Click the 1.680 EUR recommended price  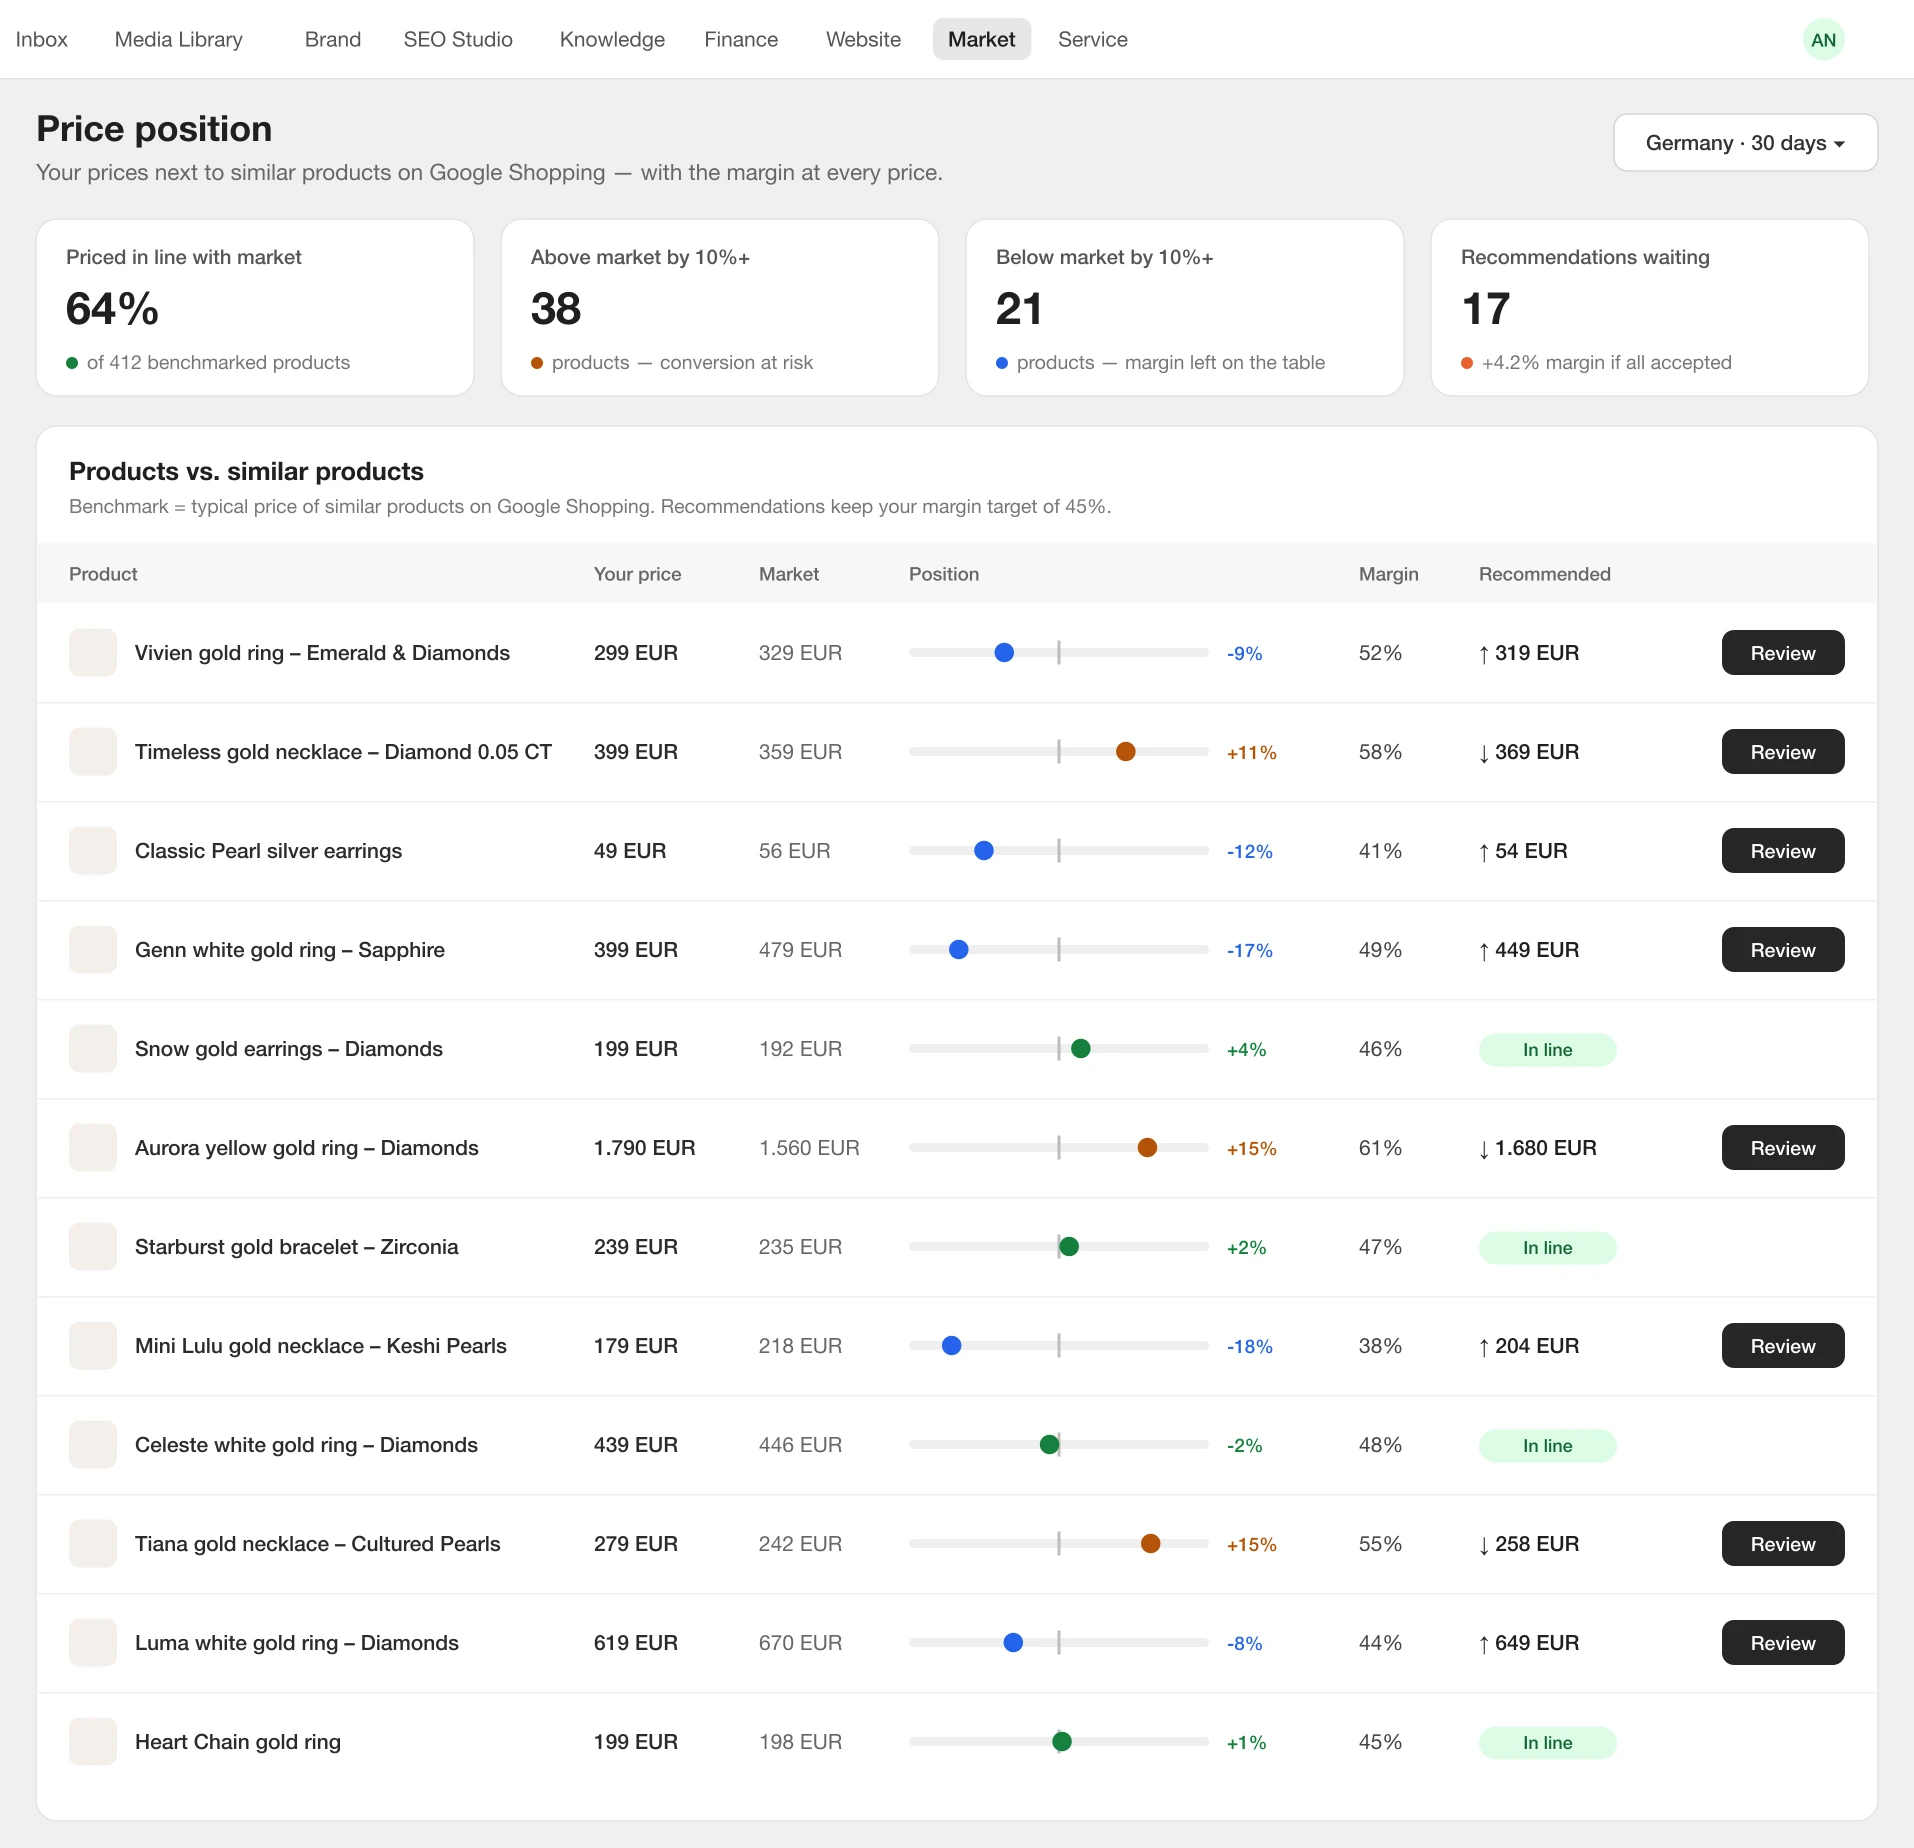point(1538,1148)
